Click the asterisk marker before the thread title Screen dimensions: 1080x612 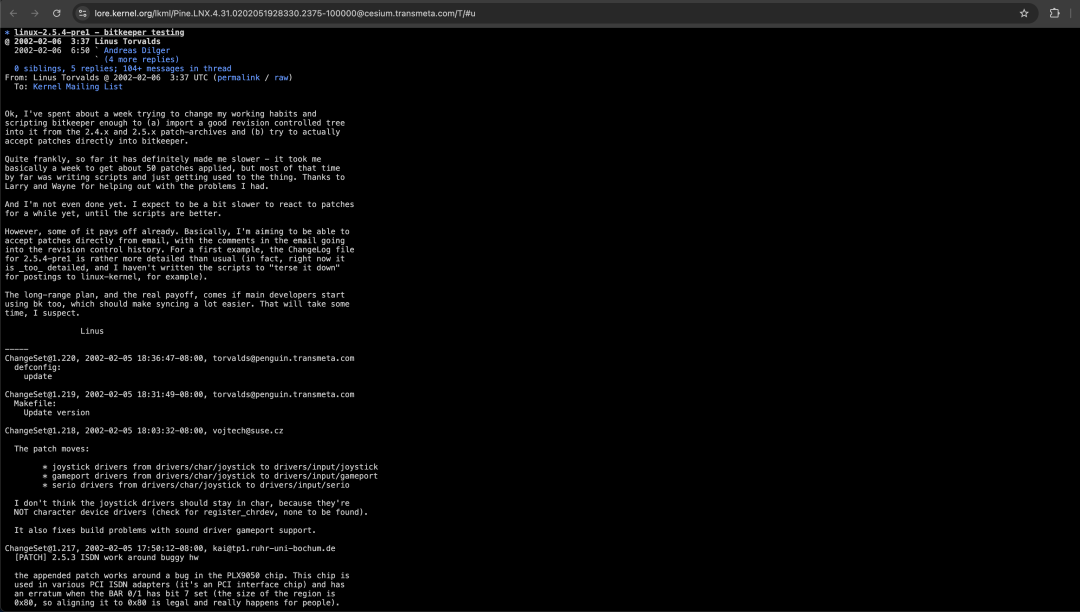pyautogui.click(x=7, y=32)
